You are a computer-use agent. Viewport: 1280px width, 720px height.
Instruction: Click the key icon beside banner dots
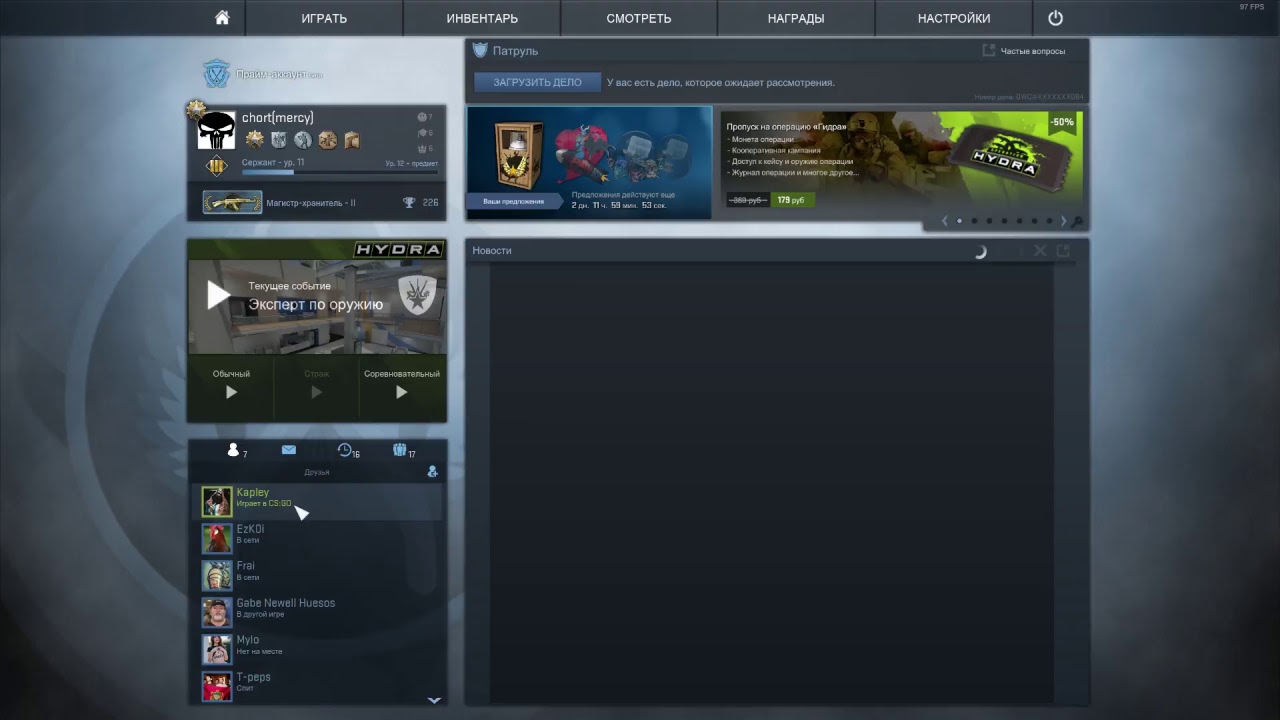1077,222
